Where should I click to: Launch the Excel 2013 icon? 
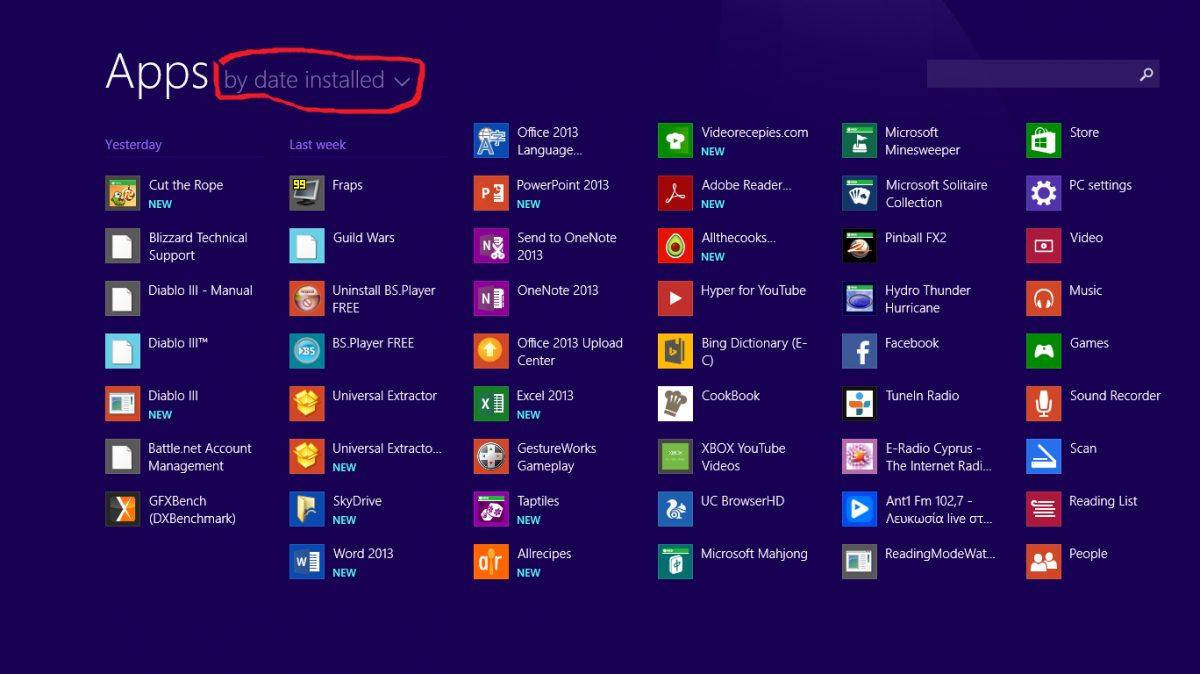click(491, 404)
